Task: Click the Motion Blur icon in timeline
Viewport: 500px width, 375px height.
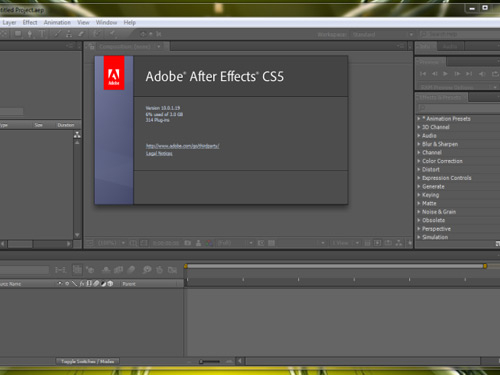Action: click(x=131, y=270)
